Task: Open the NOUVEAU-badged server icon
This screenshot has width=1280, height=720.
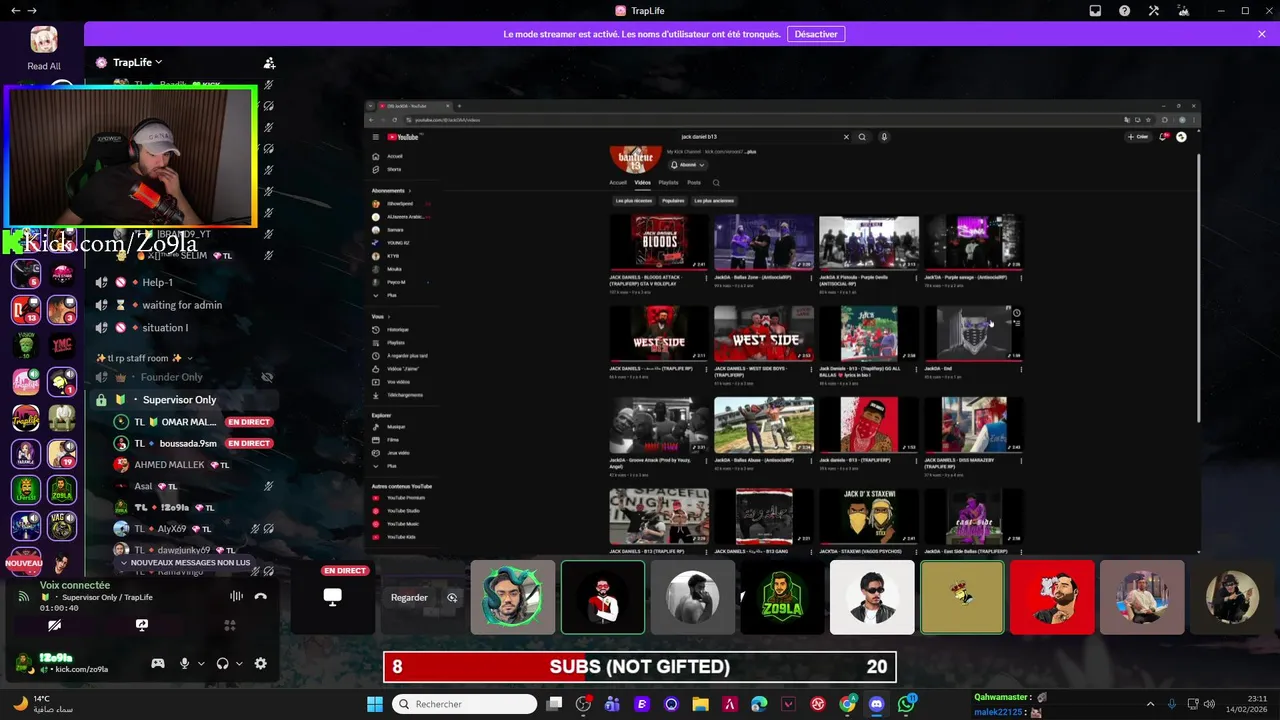Action: [24, 562]
